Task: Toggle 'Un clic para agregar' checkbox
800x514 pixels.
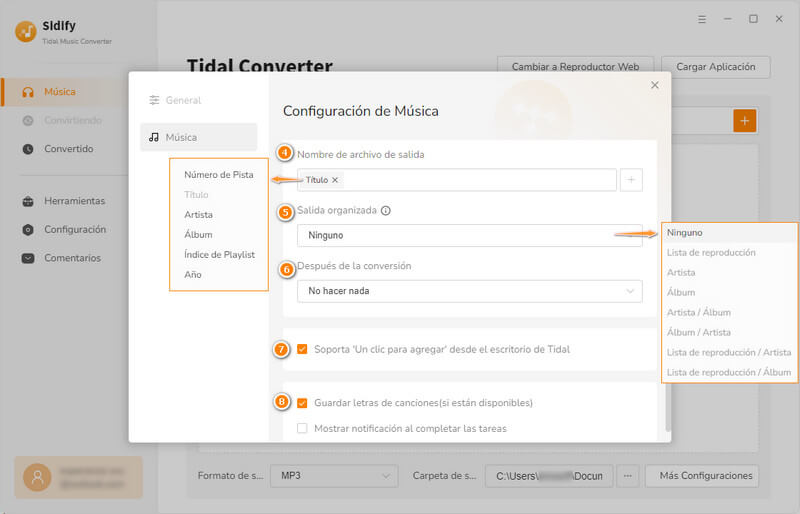Action: (302, 350)
